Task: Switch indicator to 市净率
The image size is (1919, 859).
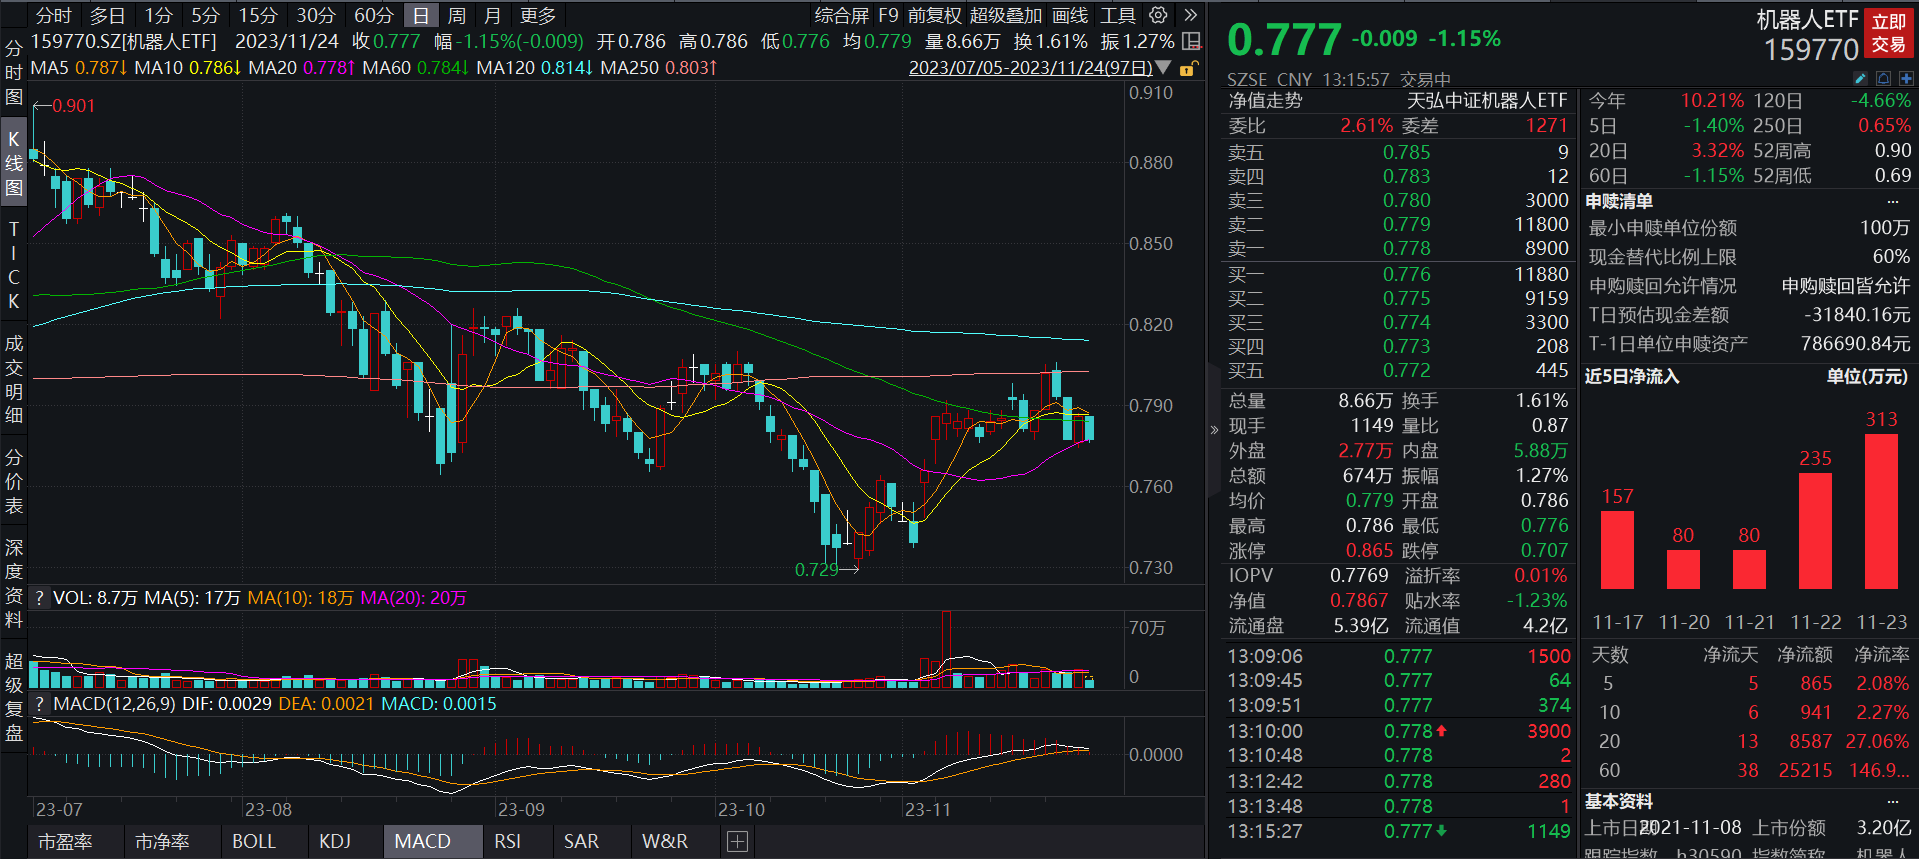Action: click(162, 842)
